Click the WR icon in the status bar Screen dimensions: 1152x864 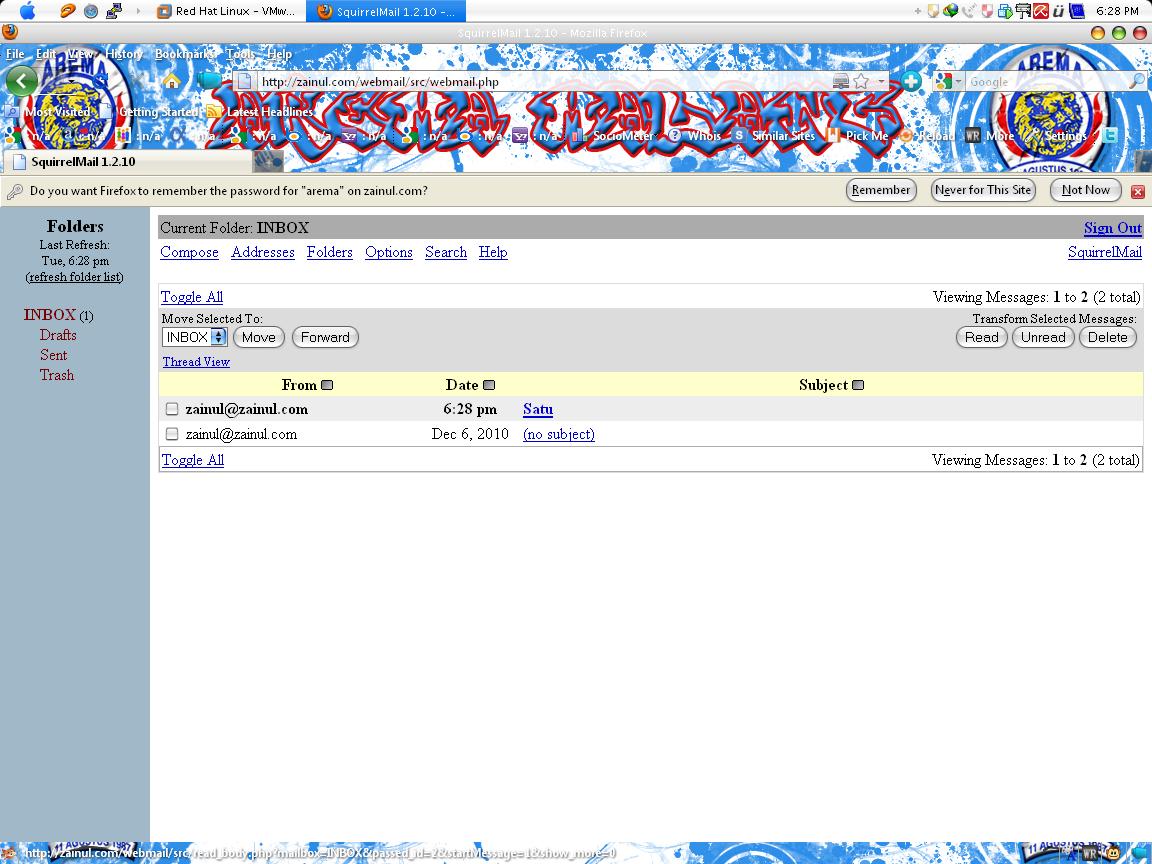point(1090,854)
